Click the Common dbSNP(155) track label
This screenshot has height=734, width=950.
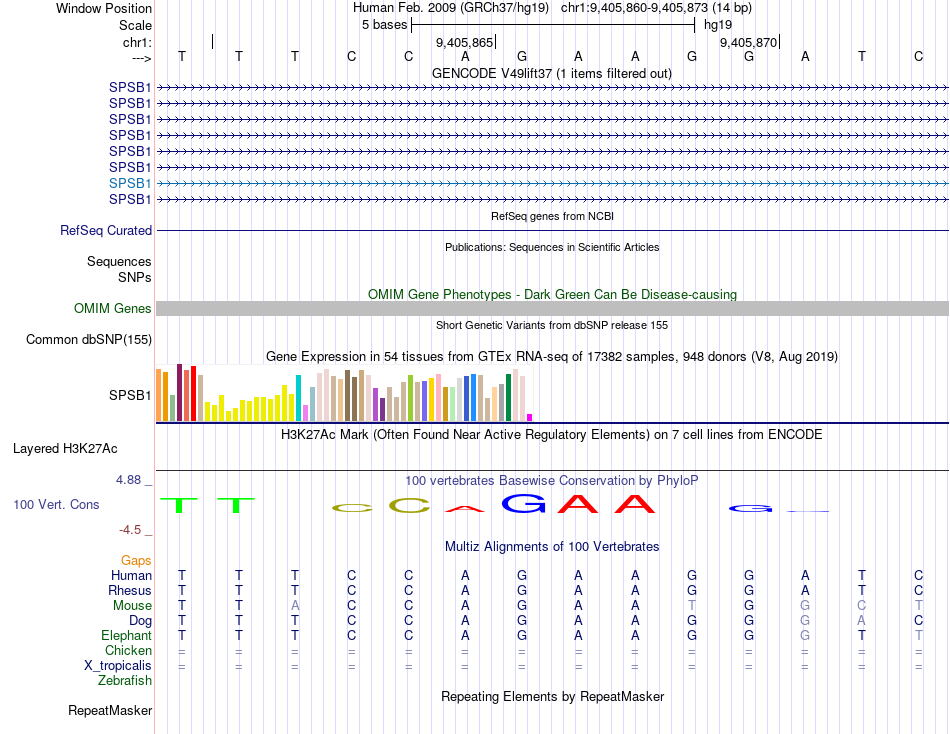click(88, 339)
